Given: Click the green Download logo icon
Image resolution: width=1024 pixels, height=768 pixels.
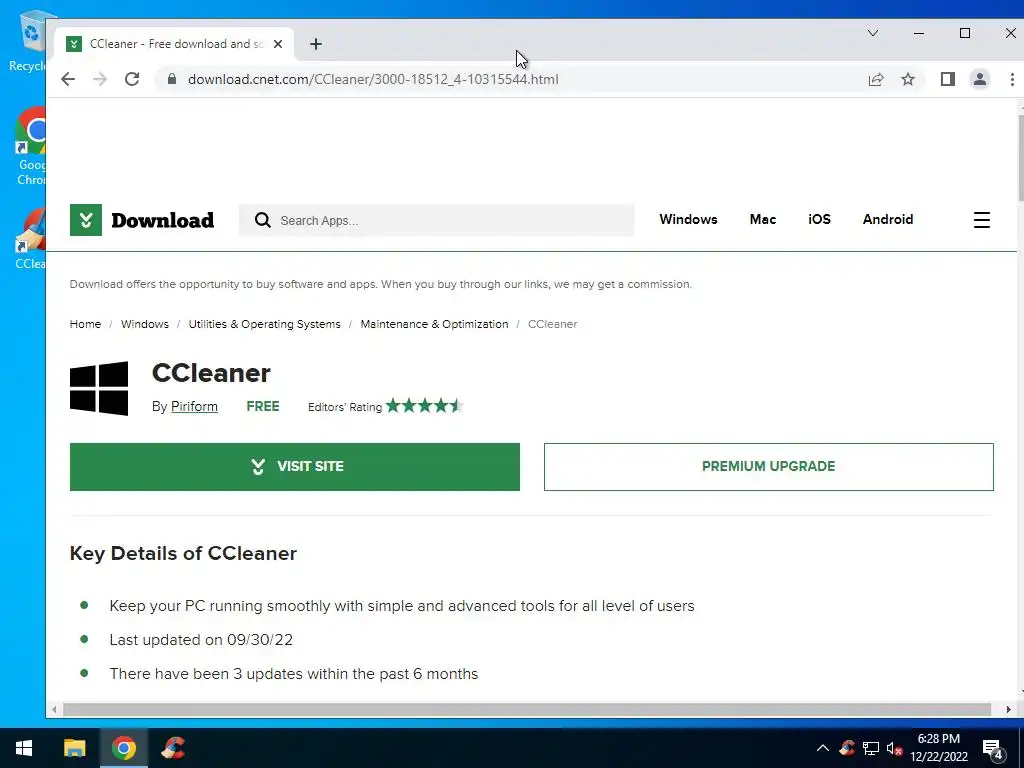Looking at the screenshot, I should point(86,219).
